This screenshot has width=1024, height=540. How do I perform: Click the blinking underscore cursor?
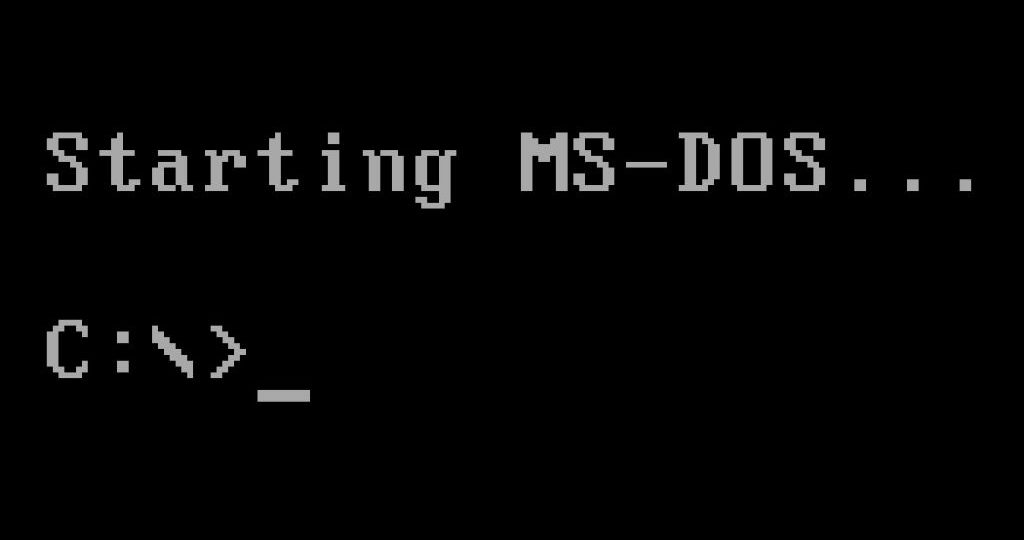[283, 395]
